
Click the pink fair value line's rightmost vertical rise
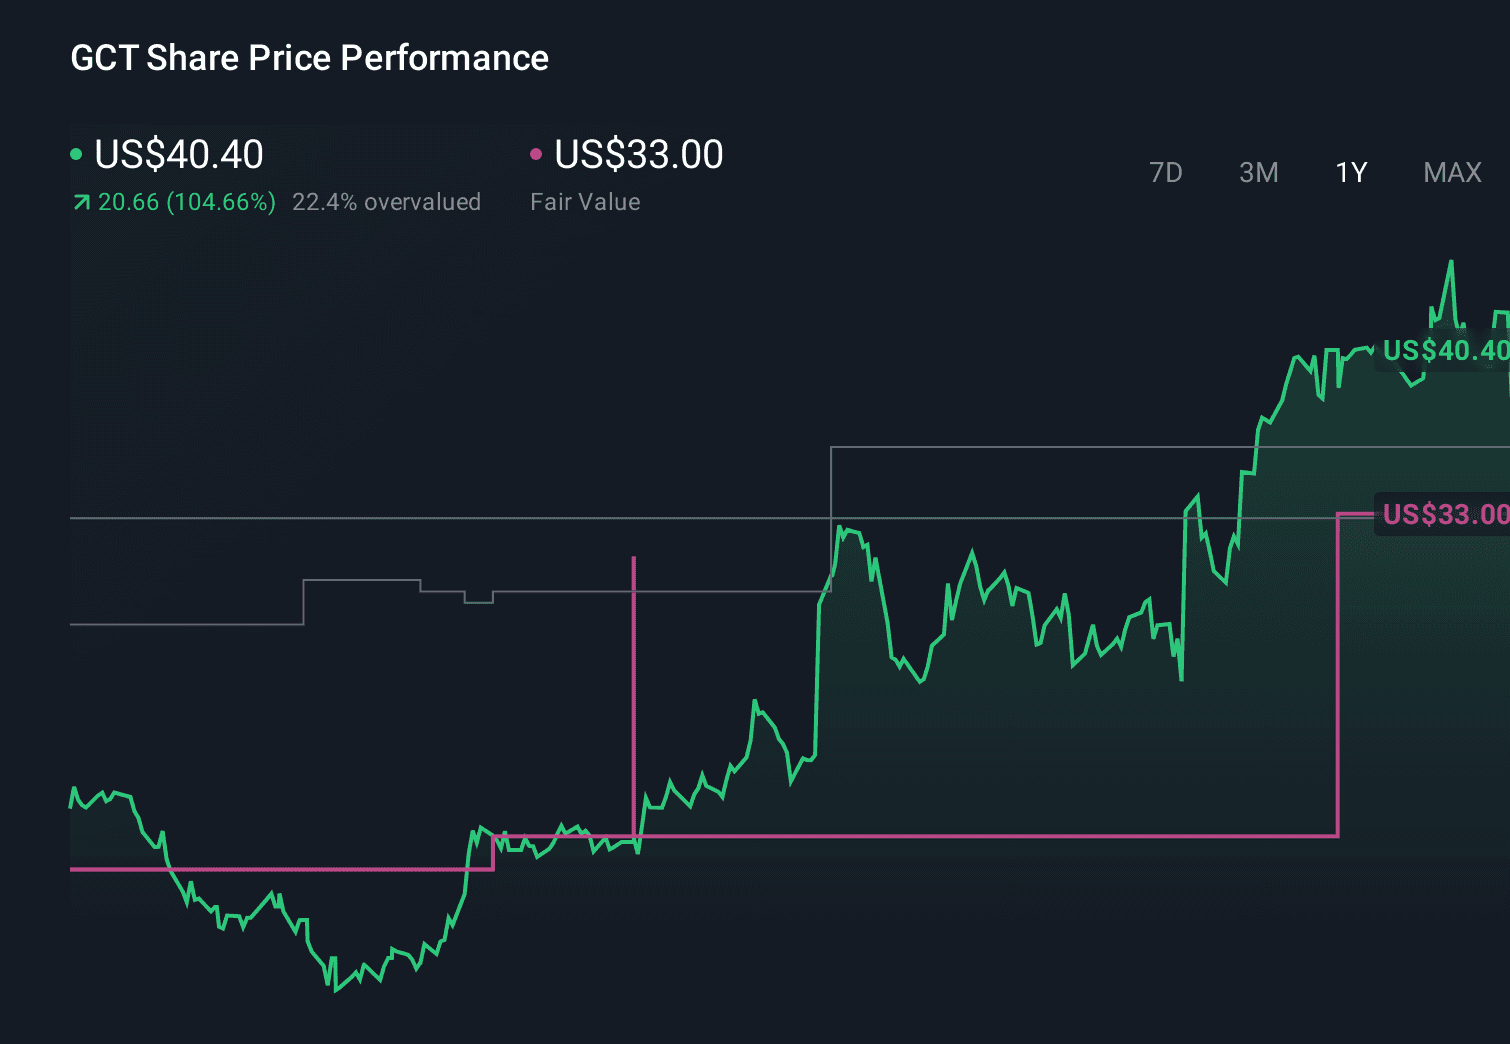(x=1338, y=675)
